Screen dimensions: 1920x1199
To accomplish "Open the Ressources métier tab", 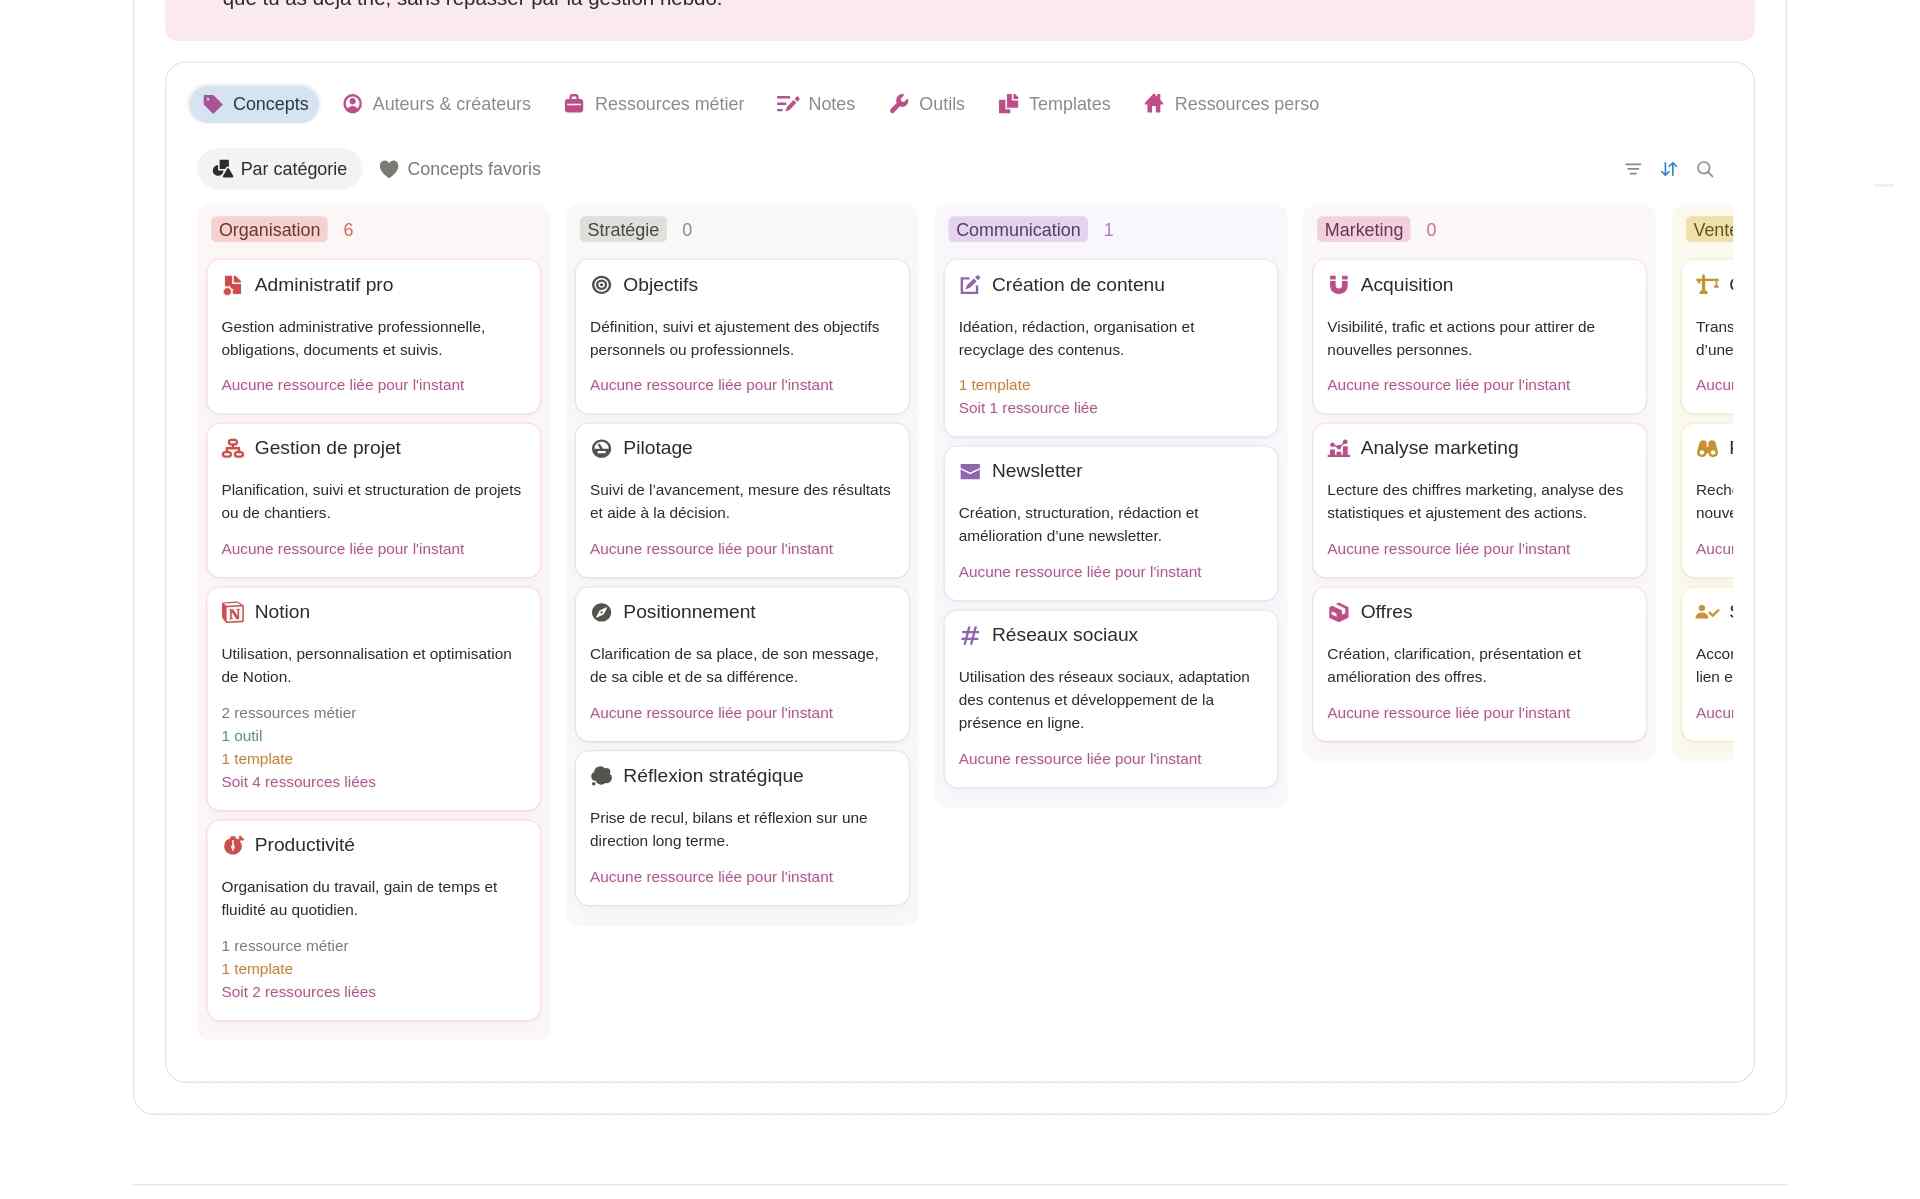I will point(654,104).
